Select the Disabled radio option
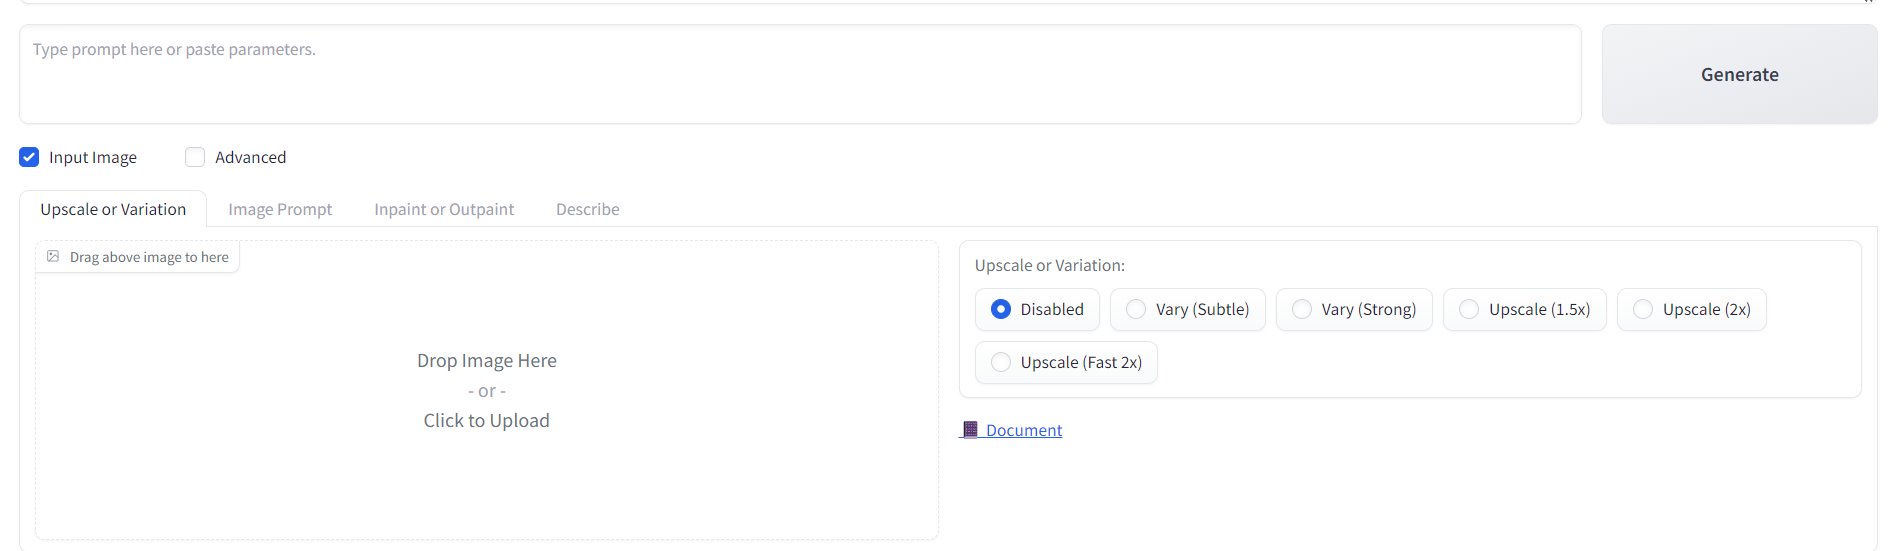This screenshot has width=1888, height=551. 1001,310
